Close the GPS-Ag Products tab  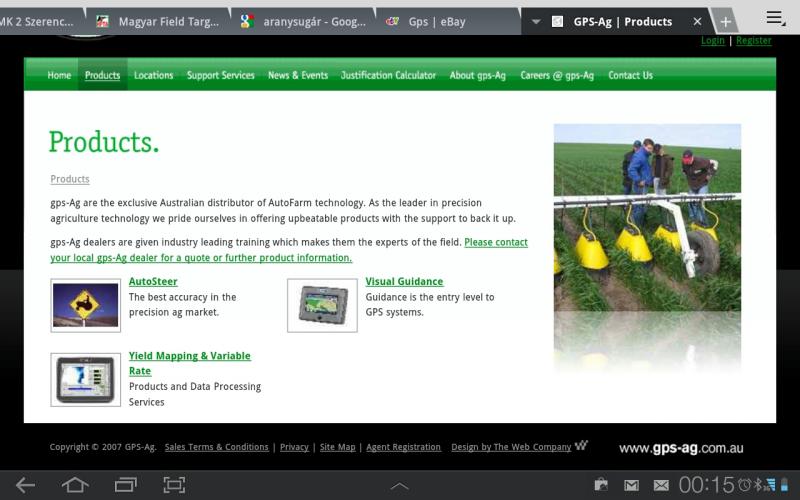pos(697,21)
